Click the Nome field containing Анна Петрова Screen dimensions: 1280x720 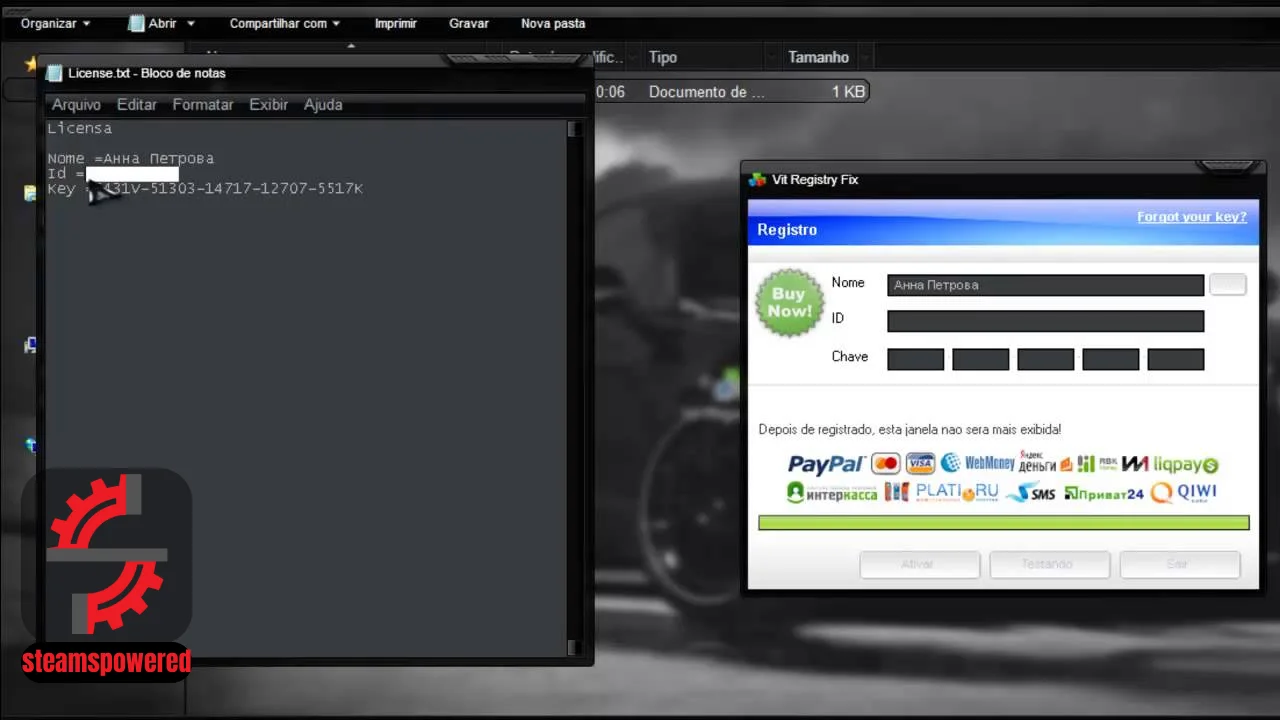pos(1045,285)
